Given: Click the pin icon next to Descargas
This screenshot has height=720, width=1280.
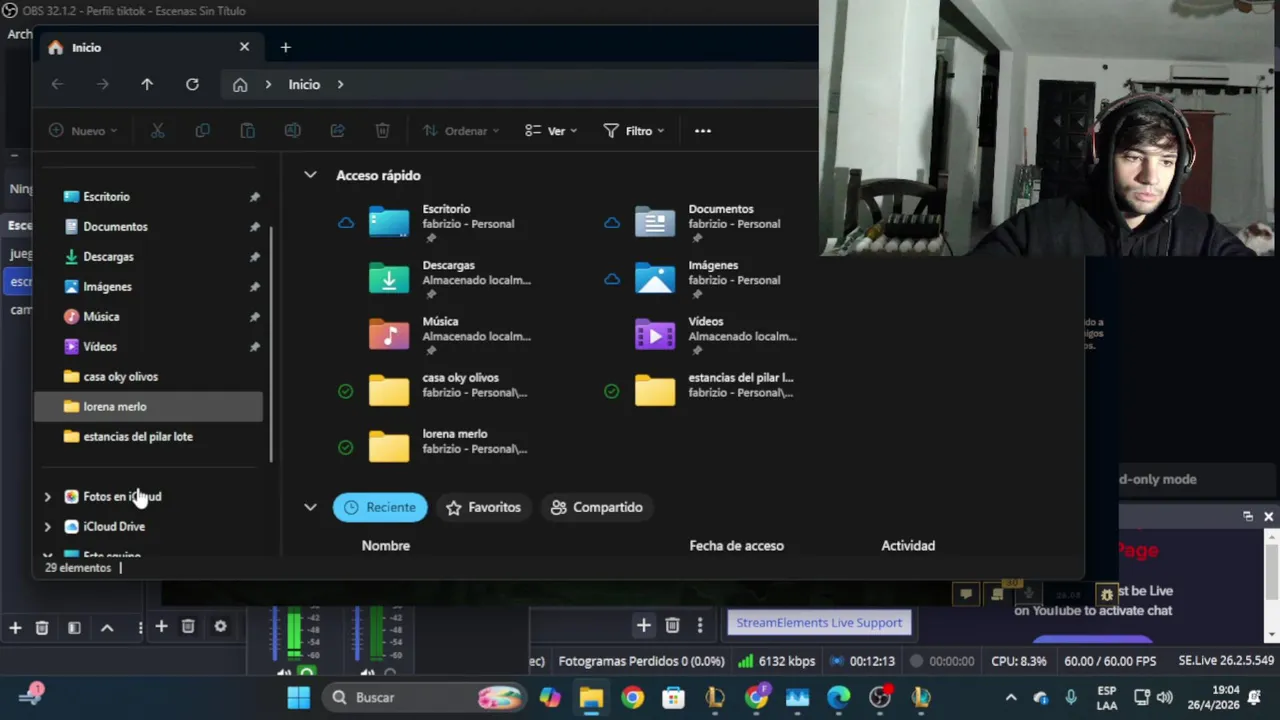Looking at the screenshot, I should (x=254, y=257).
